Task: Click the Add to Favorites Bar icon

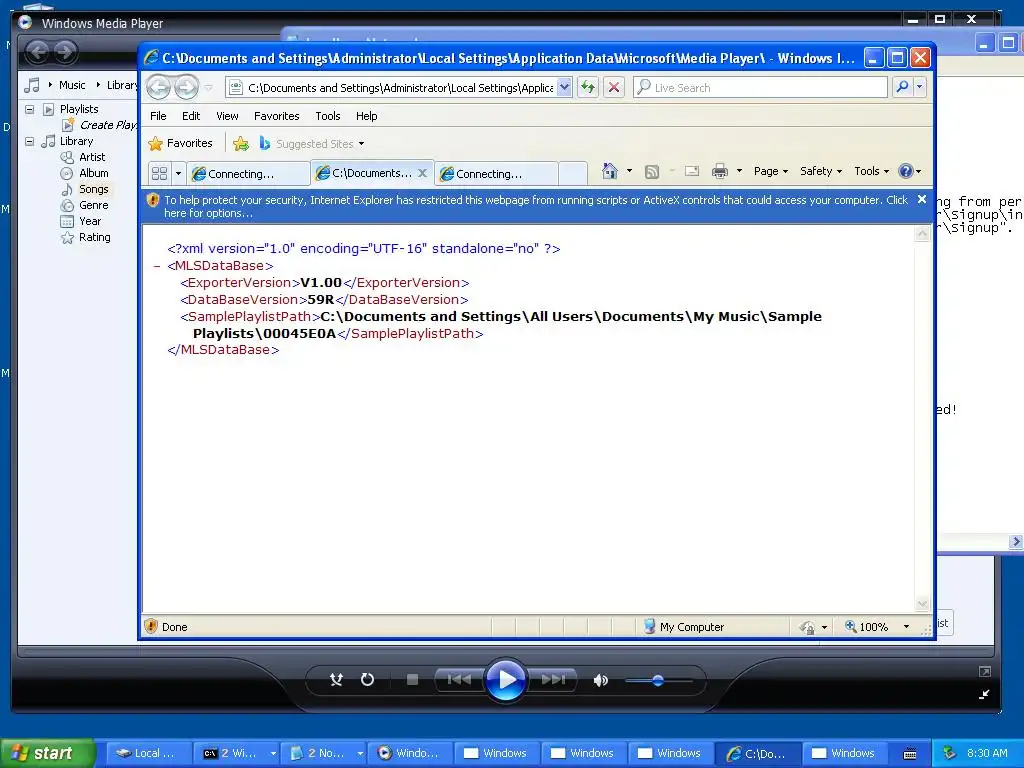Action: pos(241,144)
